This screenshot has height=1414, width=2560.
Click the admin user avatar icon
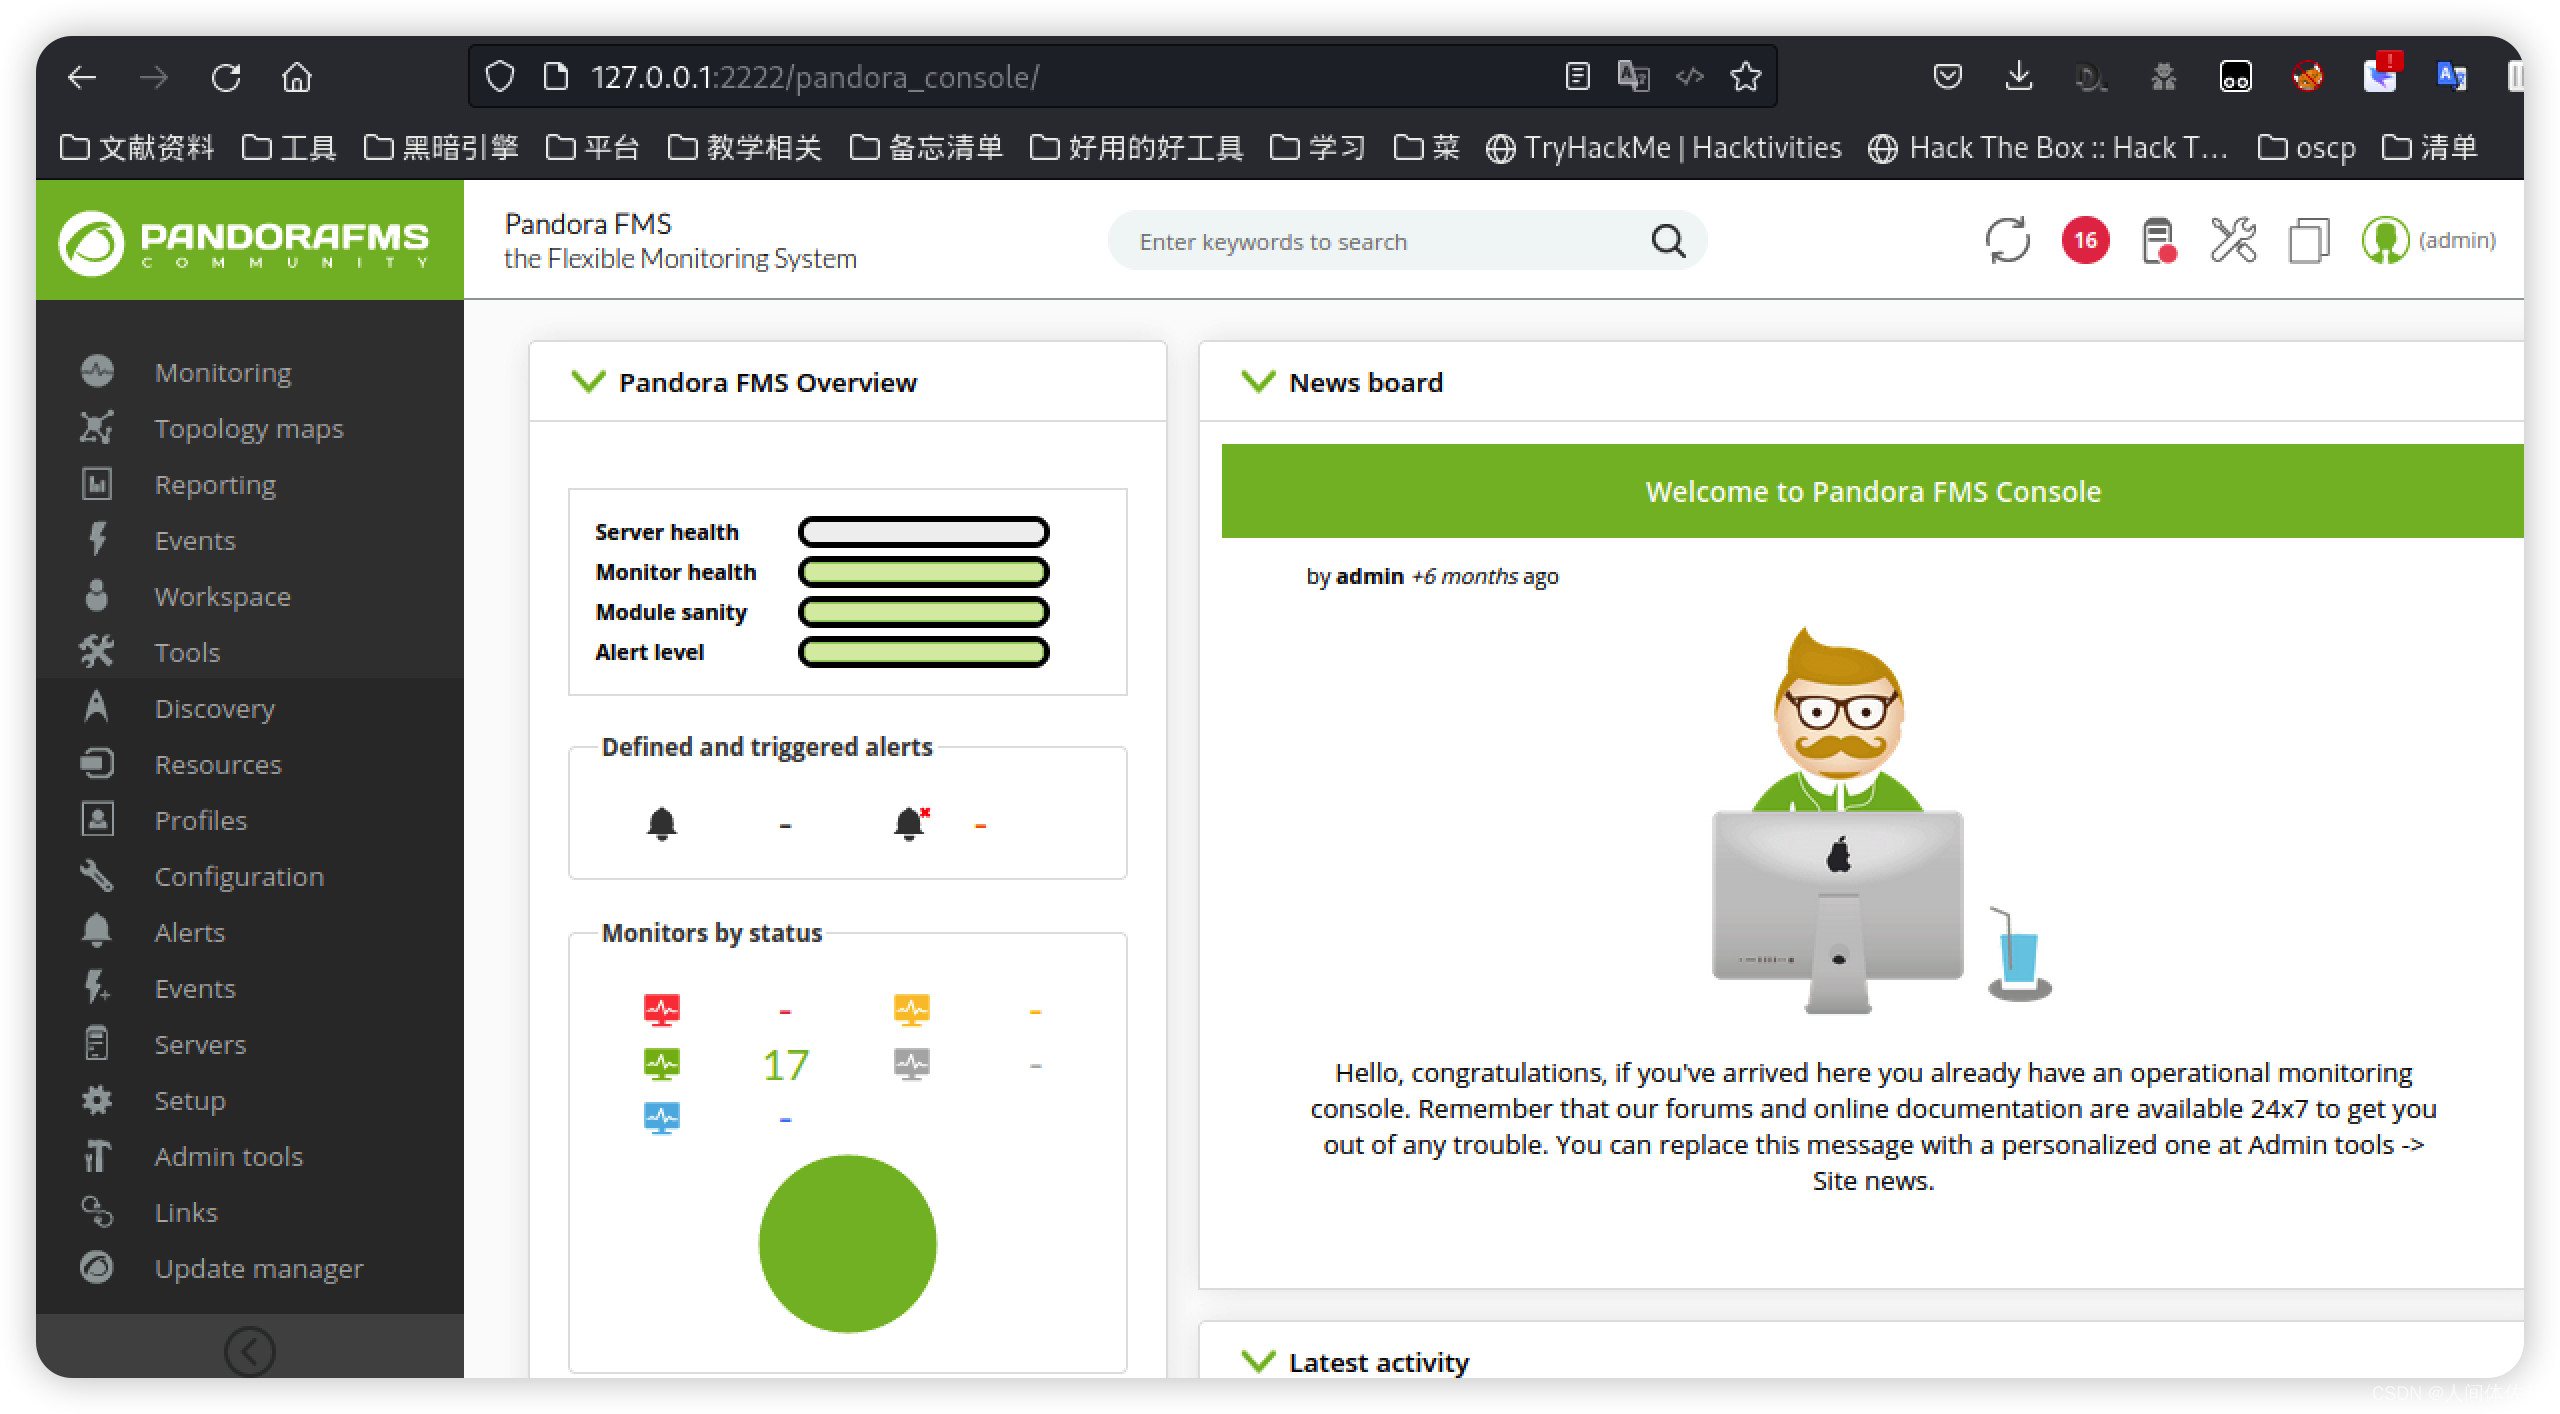2385,241
